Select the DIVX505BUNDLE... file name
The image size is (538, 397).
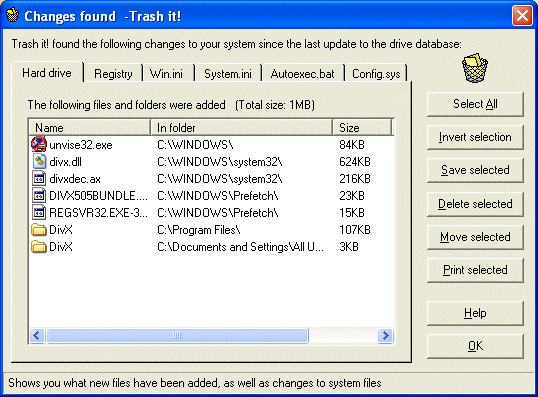pyautogui.click(x=98, y=196)
